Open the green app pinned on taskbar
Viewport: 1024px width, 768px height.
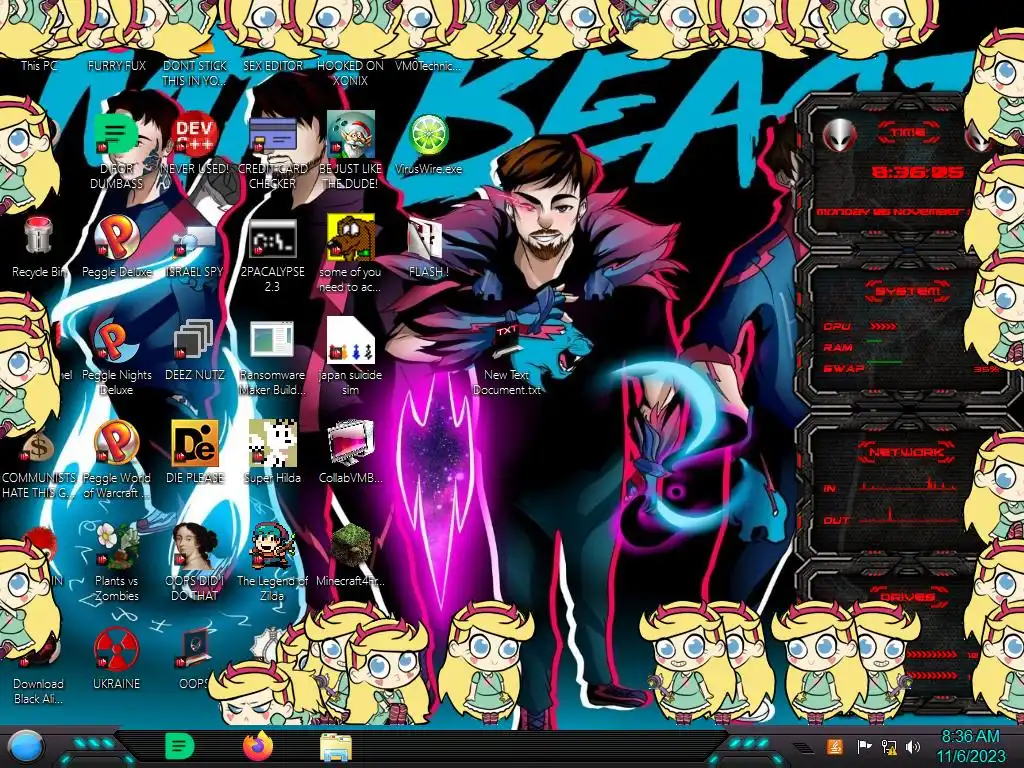pyautogui.click(x=179, y=746)
